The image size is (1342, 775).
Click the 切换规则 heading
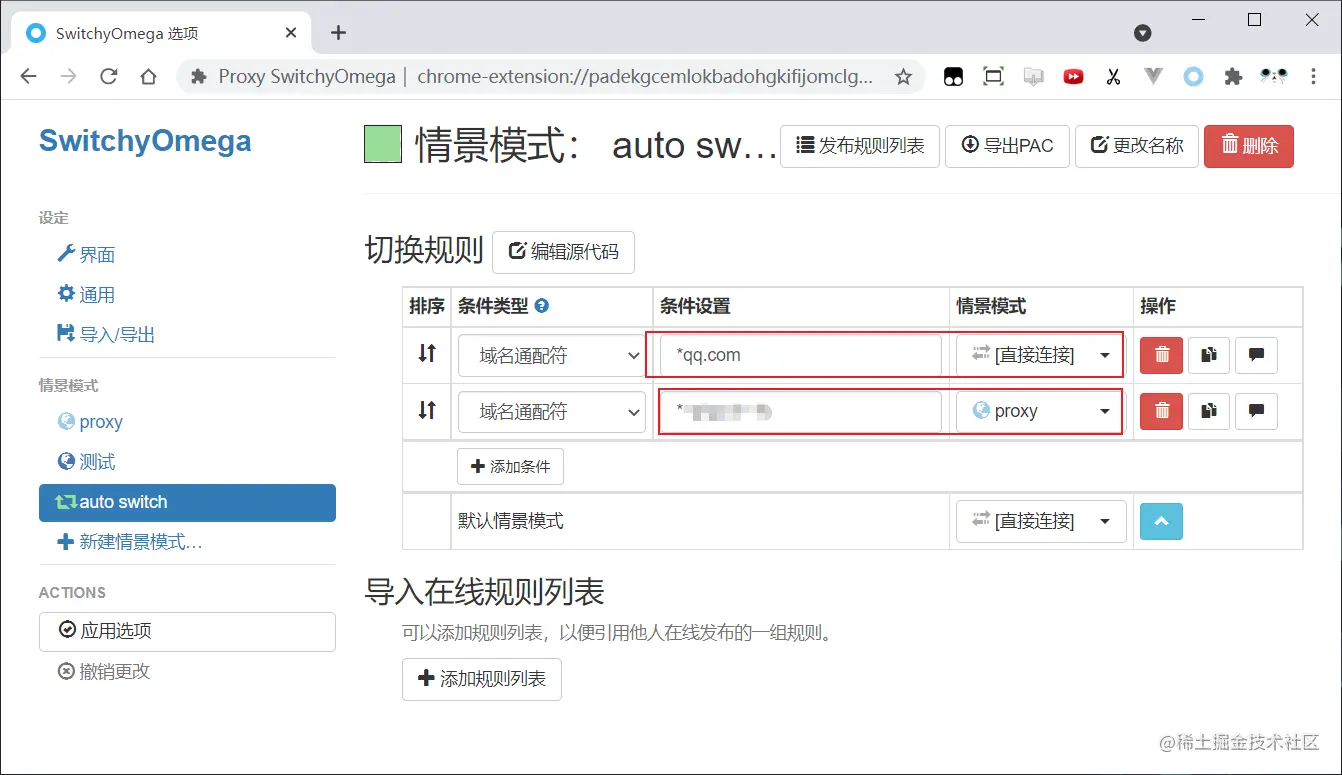coord(424,250)
